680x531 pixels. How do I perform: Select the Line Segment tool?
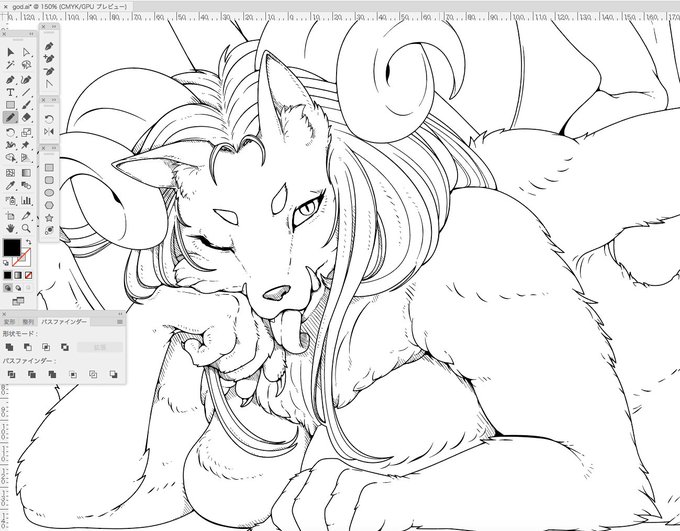(x=26, y=92)
